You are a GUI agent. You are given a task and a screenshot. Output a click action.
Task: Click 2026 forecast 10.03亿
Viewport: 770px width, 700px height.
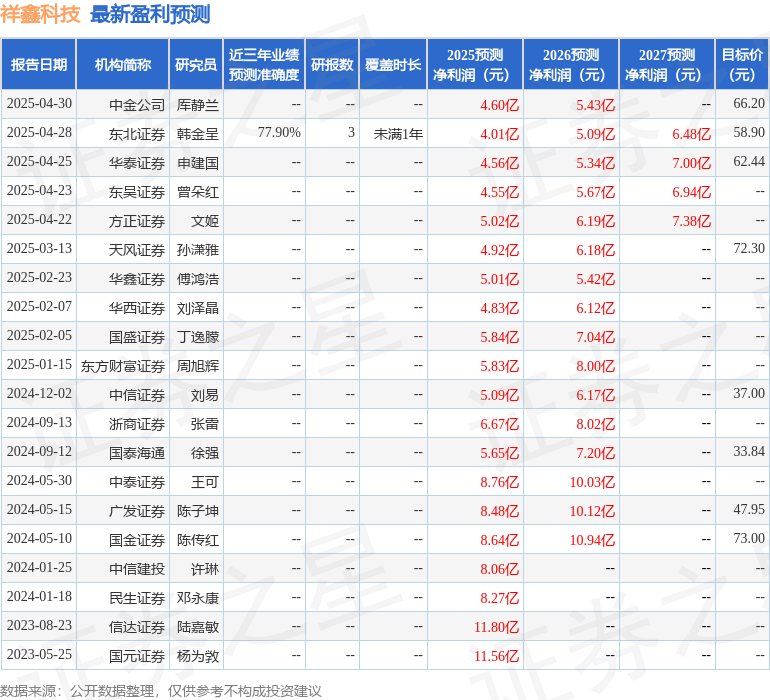click(x=592, y=481)
